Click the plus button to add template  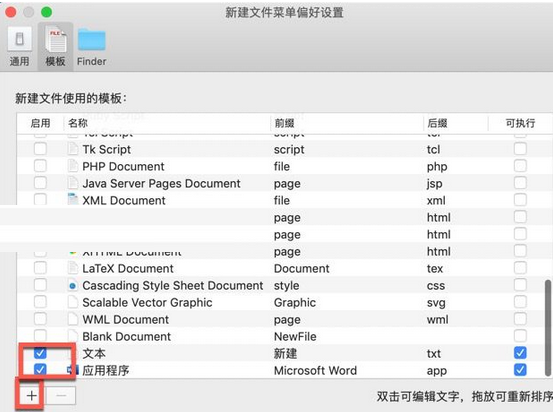click(x=31, y=395)
